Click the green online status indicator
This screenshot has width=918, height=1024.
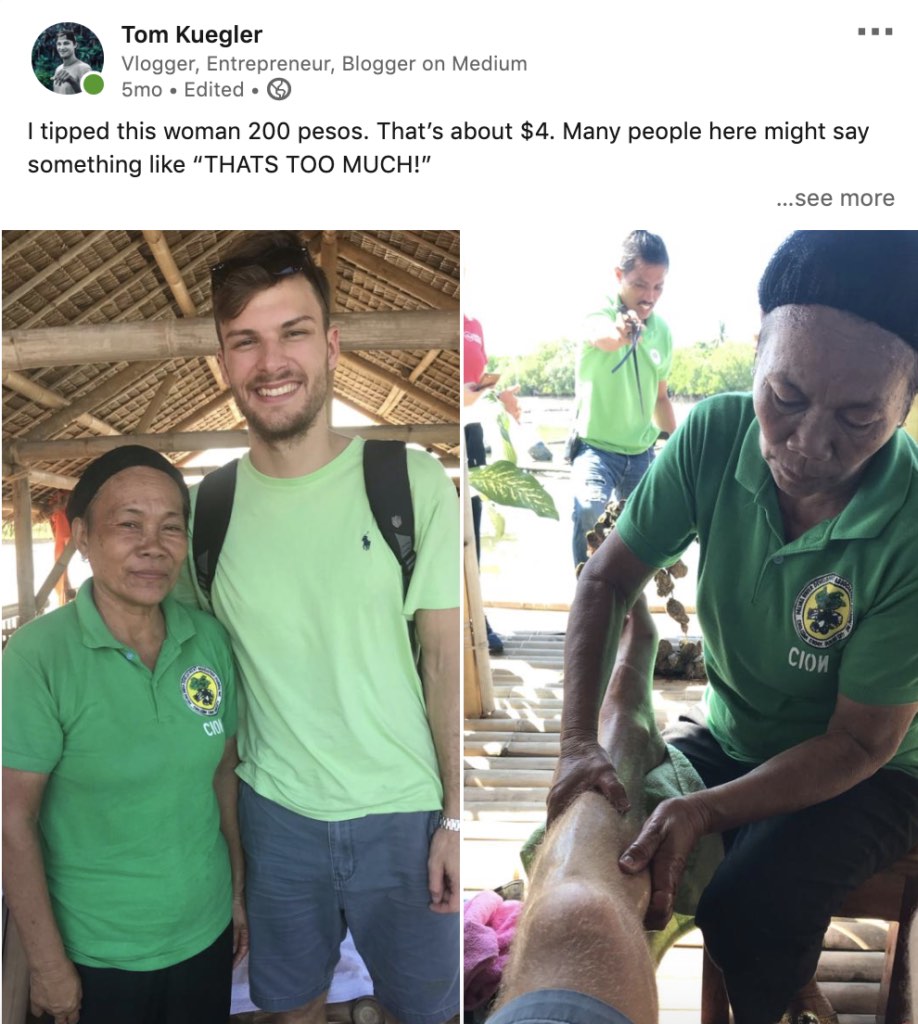coord(93,84)
